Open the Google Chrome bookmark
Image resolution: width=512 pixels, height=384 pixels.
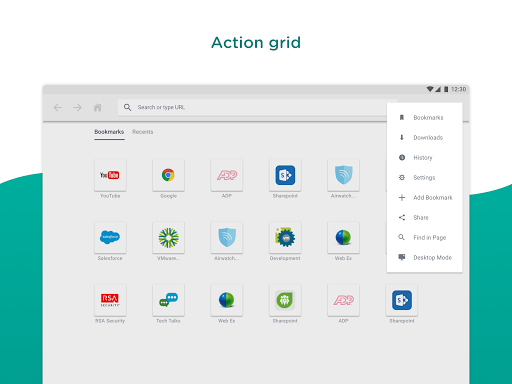coord(168,175)
